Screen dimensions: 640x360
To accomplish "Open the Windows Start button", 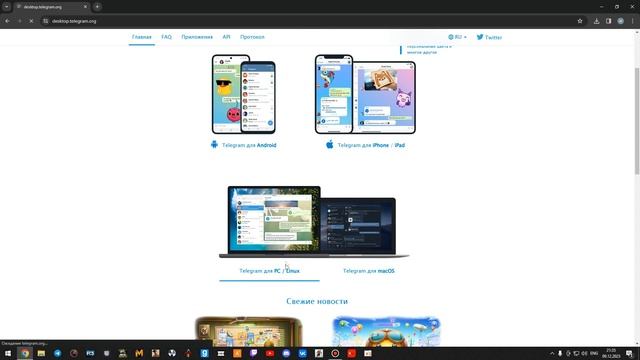I will [x=8, y=353].
